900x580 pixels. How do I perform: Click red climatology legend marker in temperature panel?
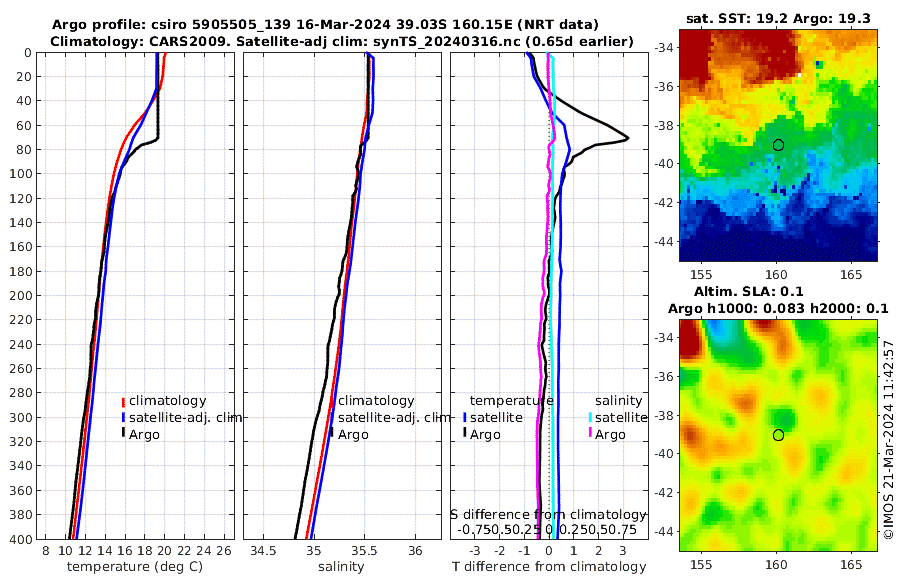pos(123,401)
